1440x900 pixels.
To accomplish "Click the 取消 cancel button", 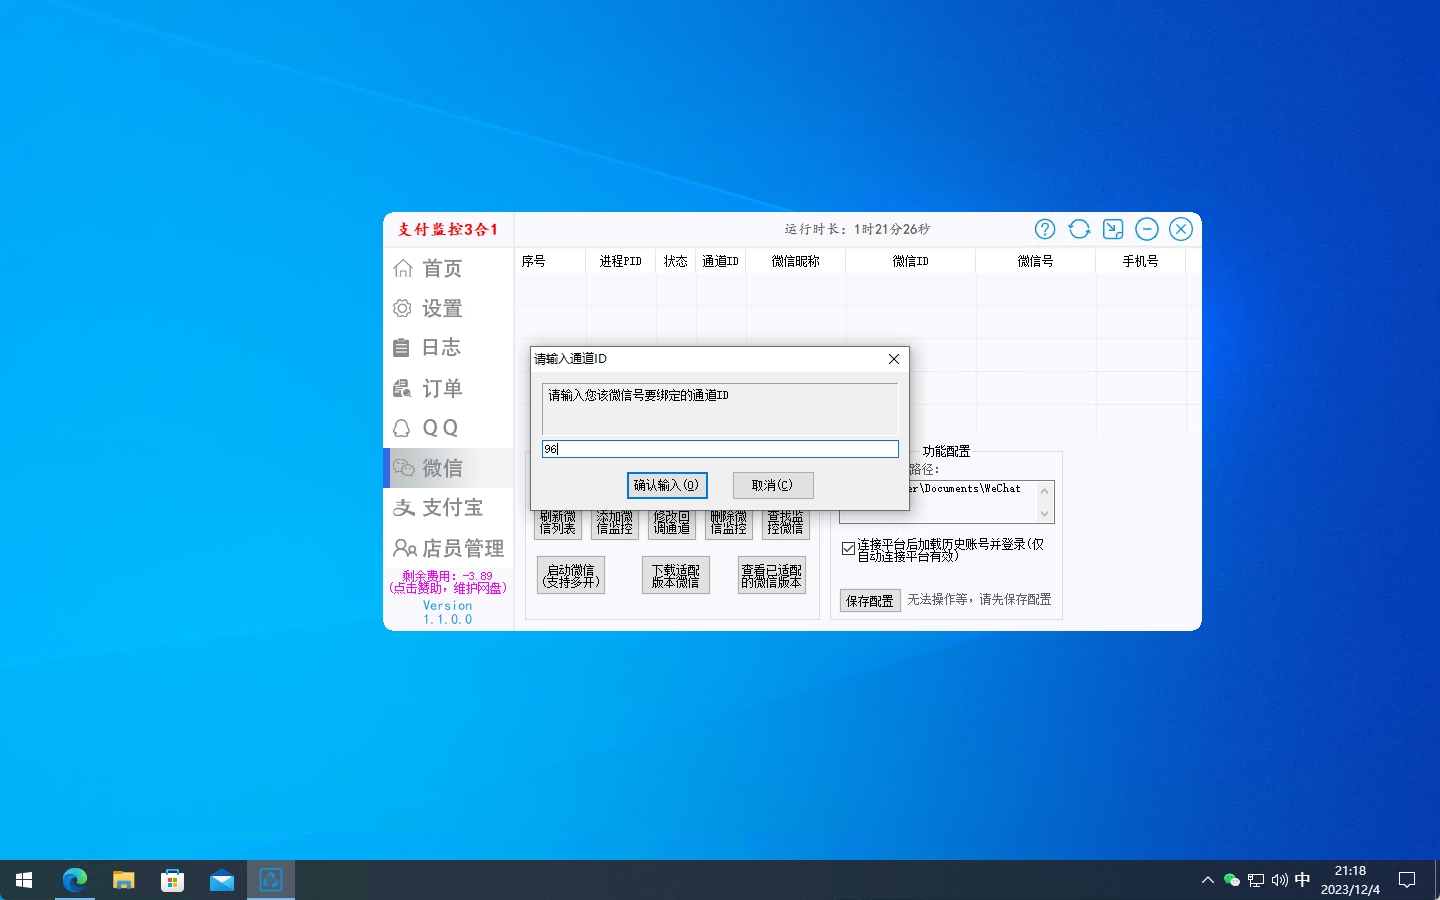I will (x=772, y=485).
